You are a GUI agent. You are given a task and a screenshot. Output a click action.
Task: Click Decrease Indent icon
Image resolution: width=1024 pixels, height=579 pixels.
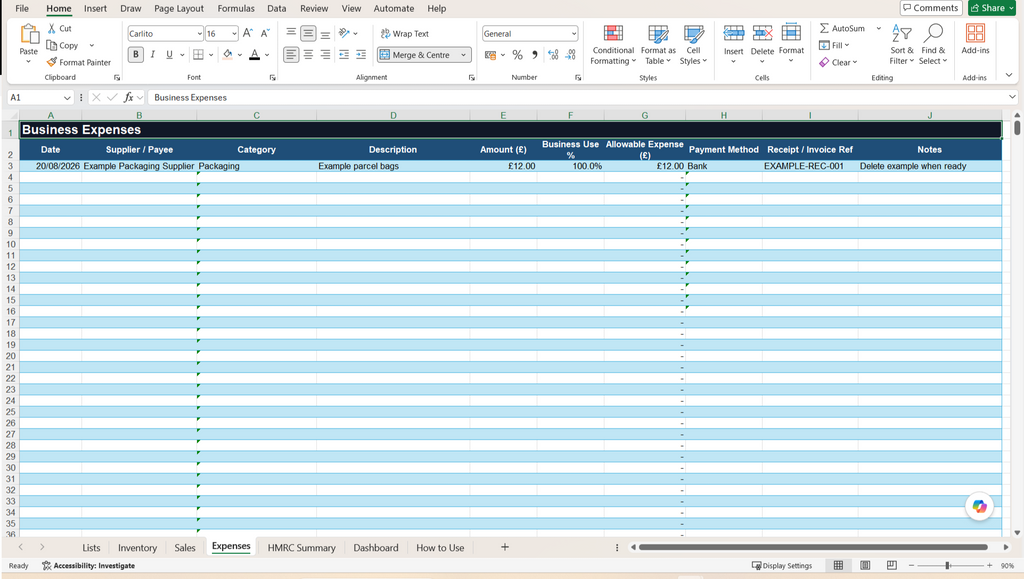pos(344,55)
